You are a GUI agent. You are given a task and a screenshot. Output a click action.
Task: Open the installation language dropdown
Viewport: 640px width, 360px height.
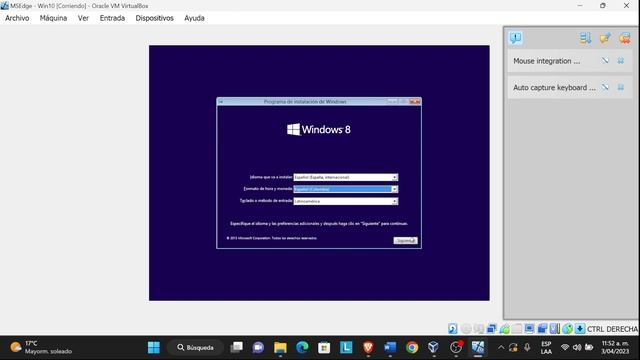click(x=346, y=178)
